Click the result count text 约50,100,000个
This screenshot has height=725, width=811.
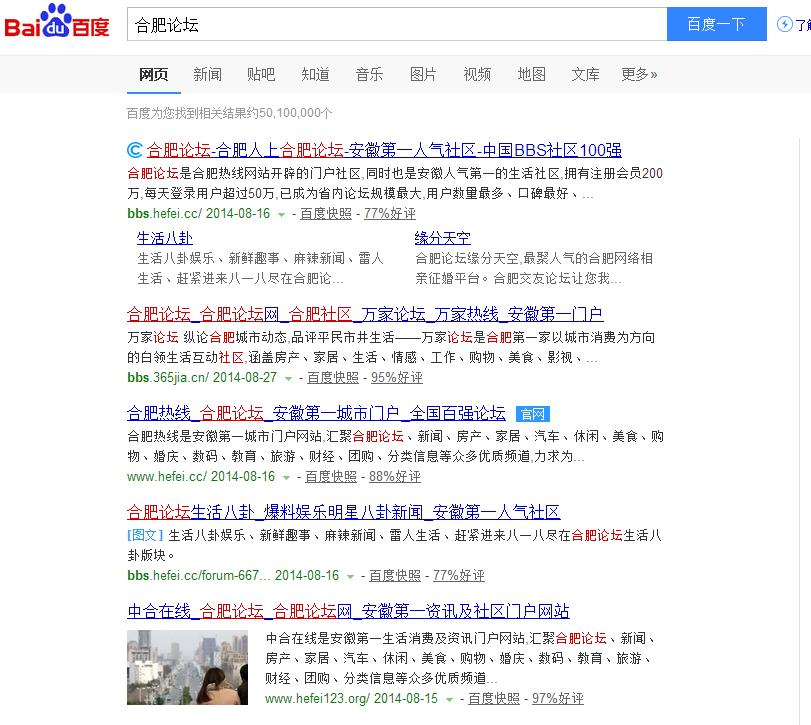[290, 113]
